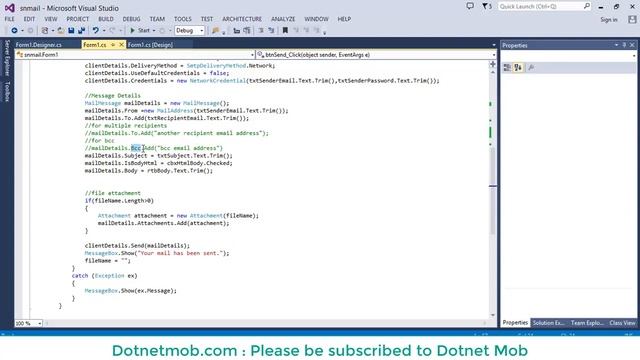The image size is (640, 360).
Task: Switch to the Form1.cs [Design] tab
Action: (150, 45)
